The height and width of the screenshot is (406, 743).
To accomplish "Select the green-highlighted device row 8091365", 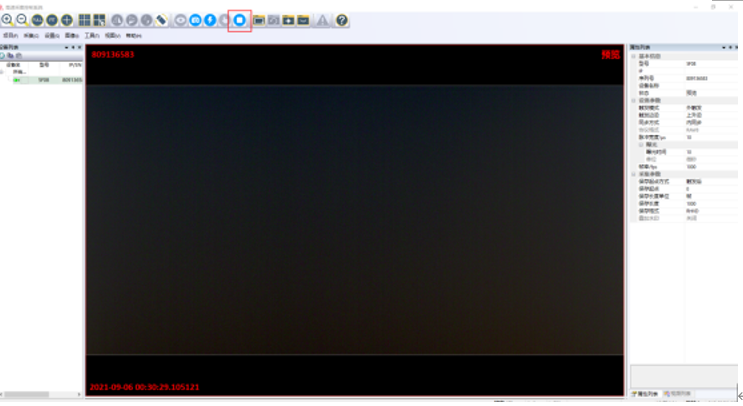I will pyautogui.click(x=47, y=80).
